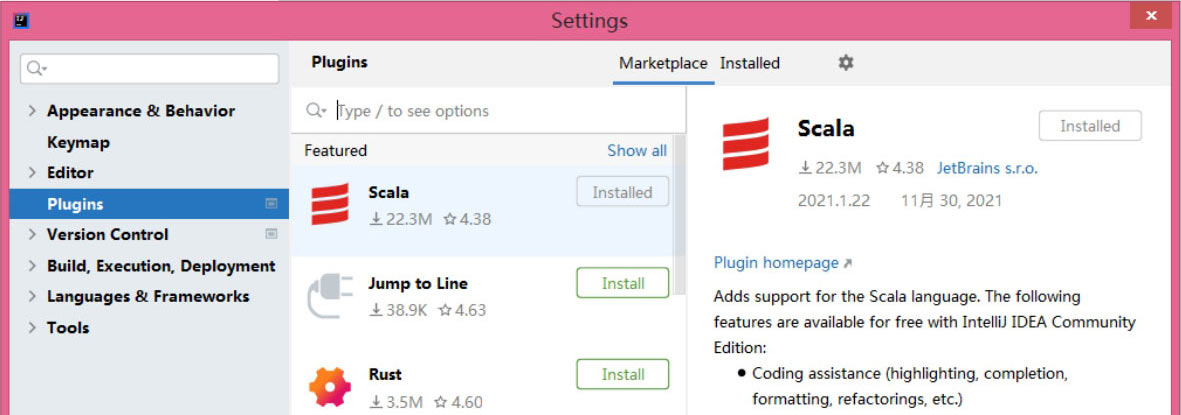Expand the Editor settings node
The width and height of the screenshot is (1181, 415).
(32, 172)
